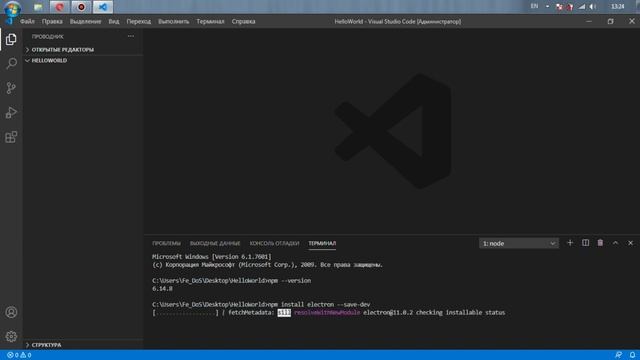Click the network signal tray icon
This screenshot has height=360, width=640.
click(x=582, y=7)
